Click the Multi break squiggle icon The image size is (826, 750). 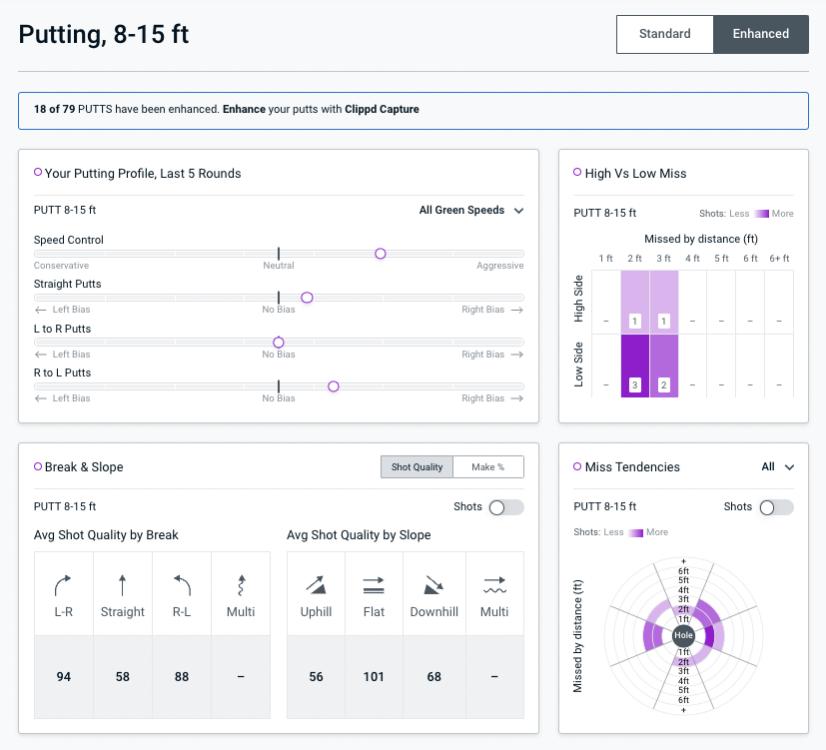240,584
